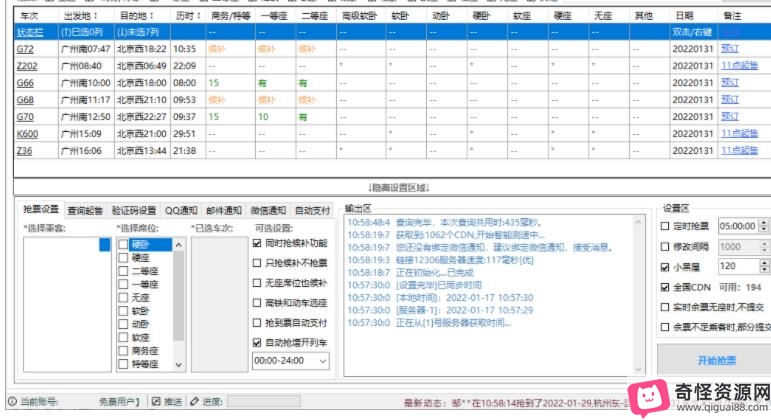Click the 修改间隔 value field 1000
Viewport: 771px width, 420px height.
(x=739, y=246)
